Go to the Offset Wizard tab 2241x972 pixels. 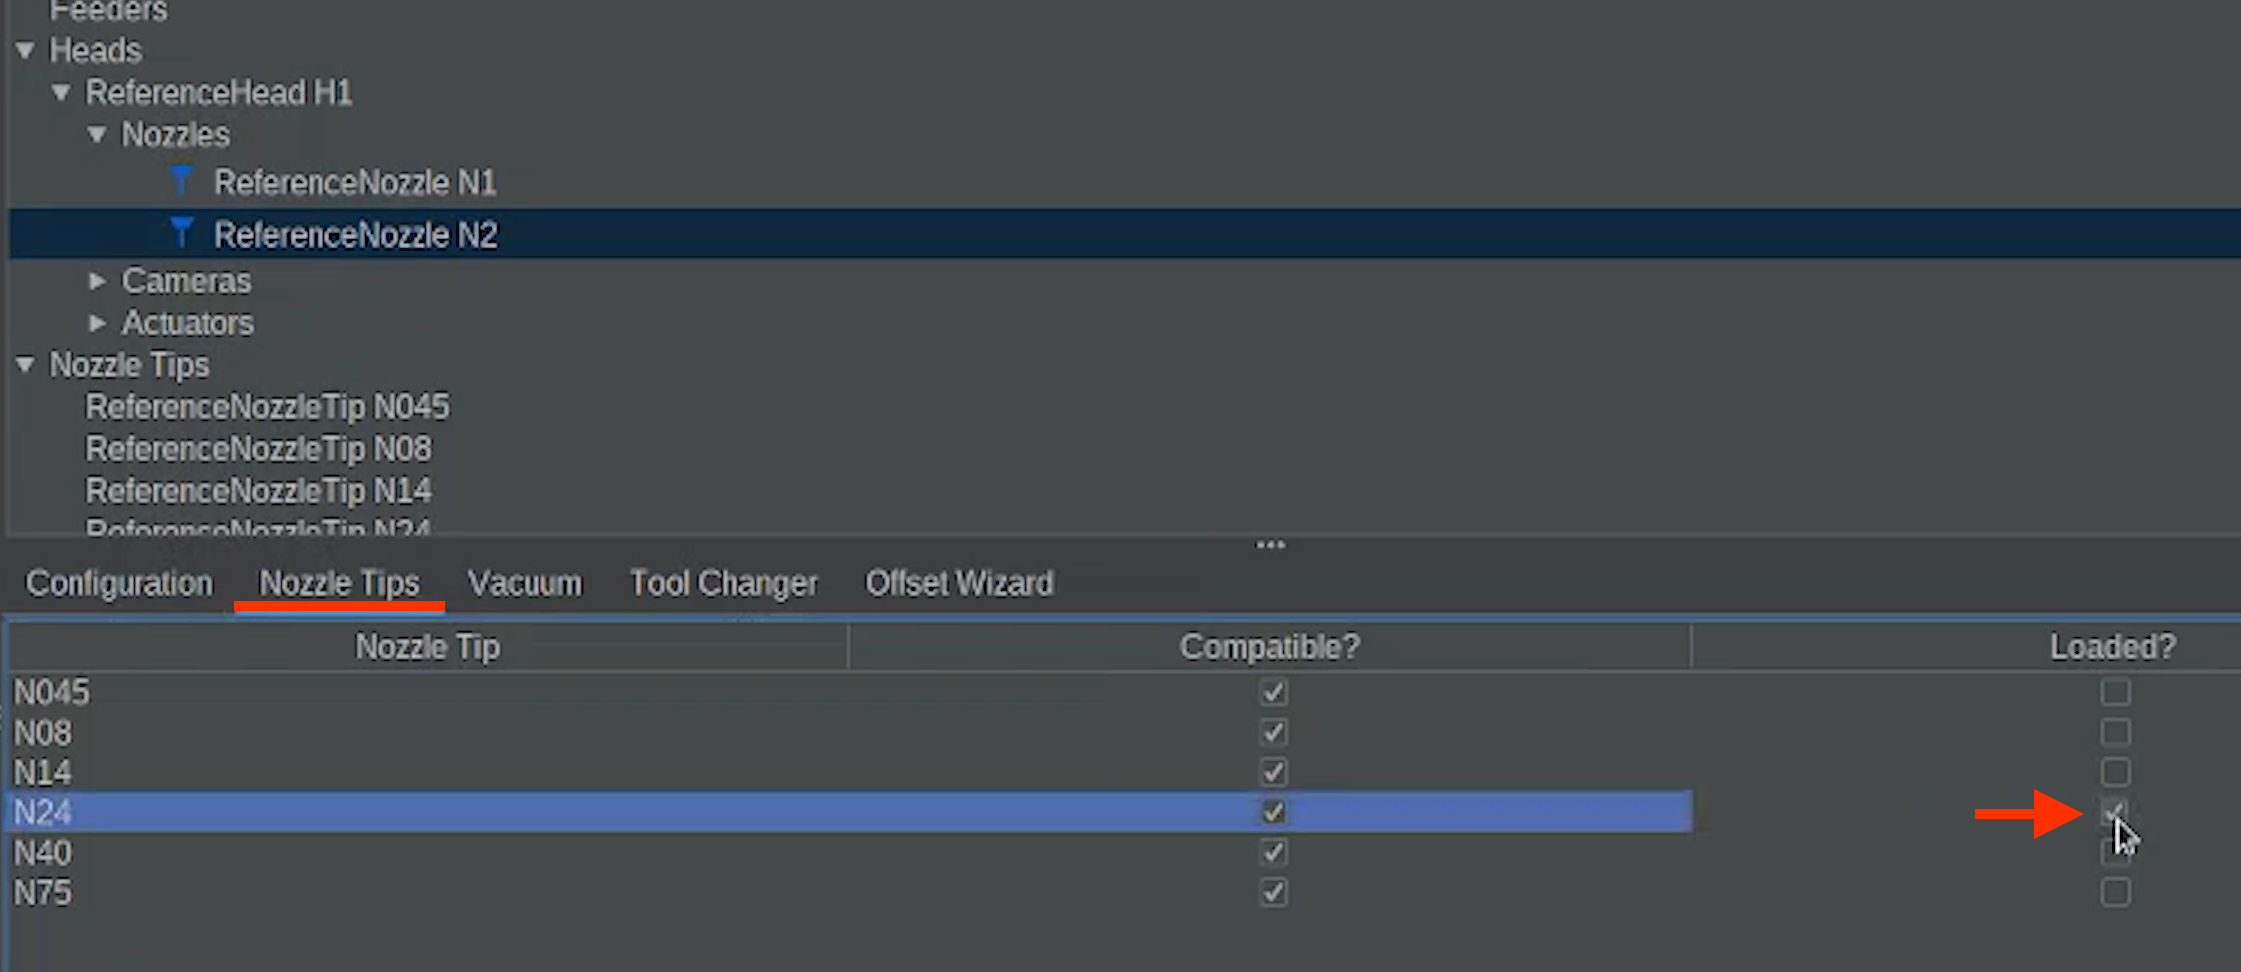point(958,583)
